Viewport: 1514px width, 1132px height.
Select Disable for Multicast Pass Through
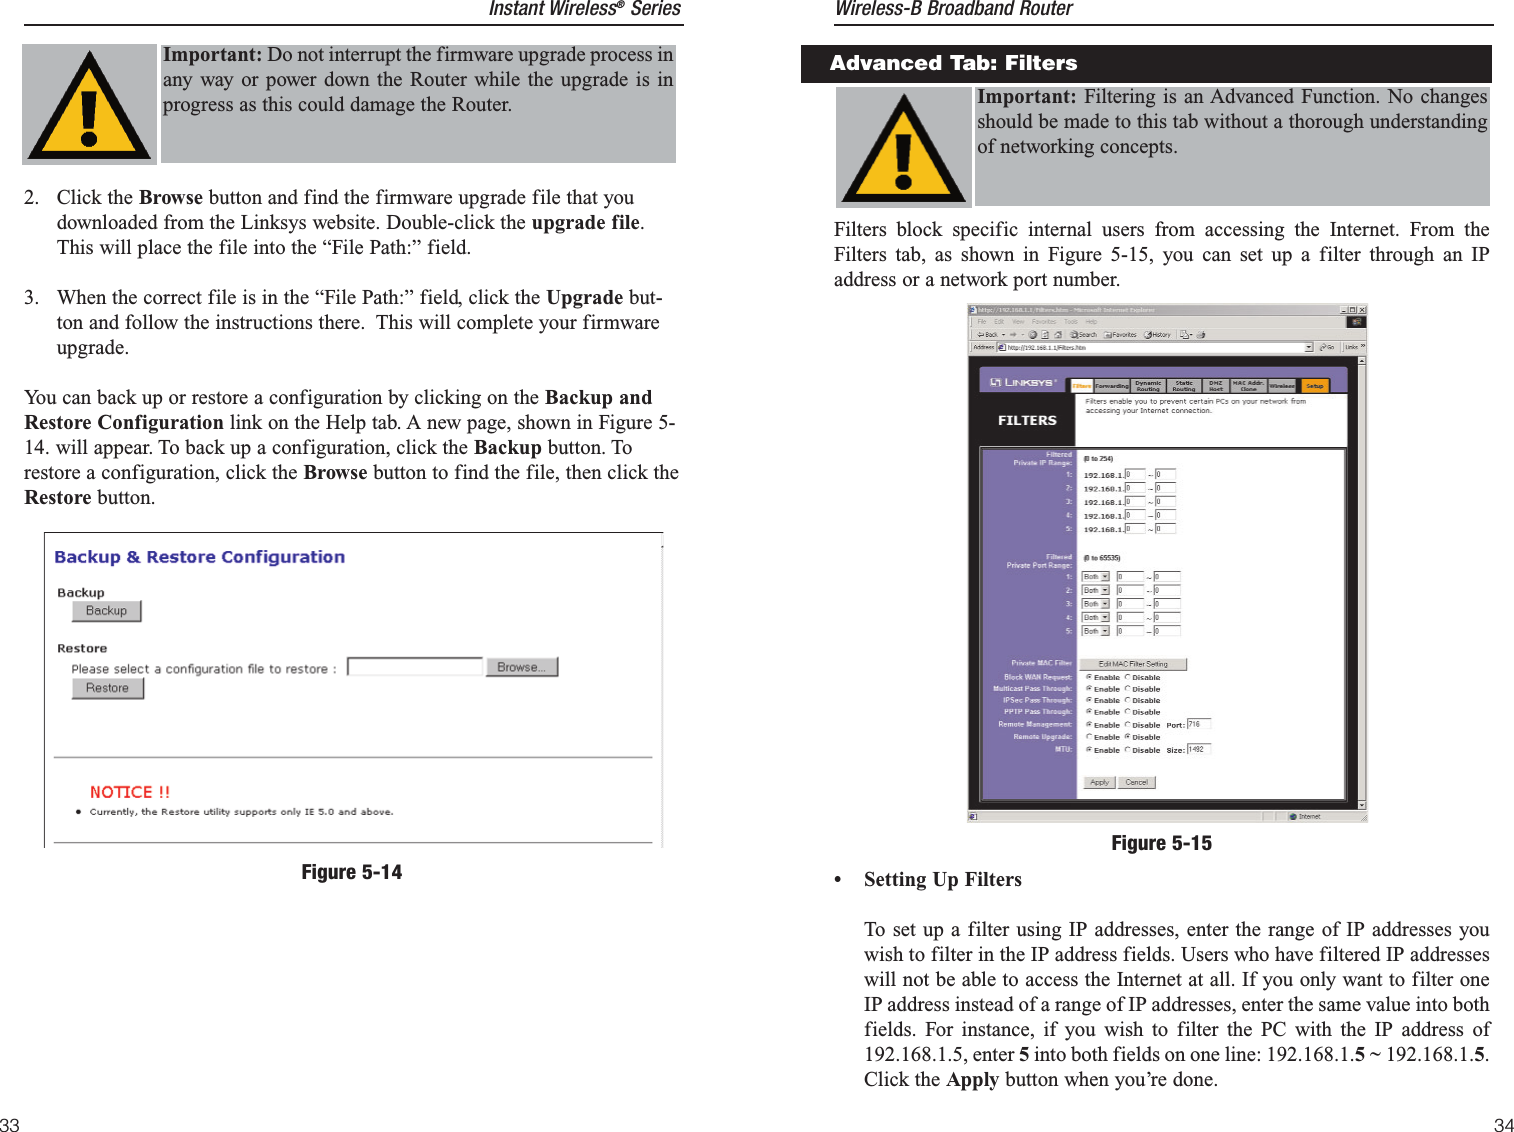(1127, 688)
